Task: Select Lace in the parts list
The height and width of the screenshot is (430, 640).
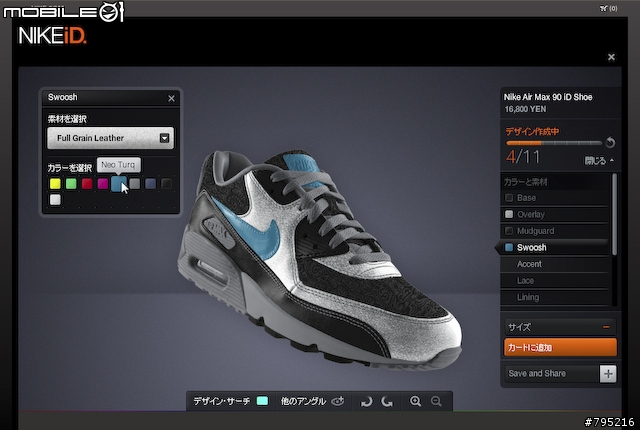Action: (555, 281)
